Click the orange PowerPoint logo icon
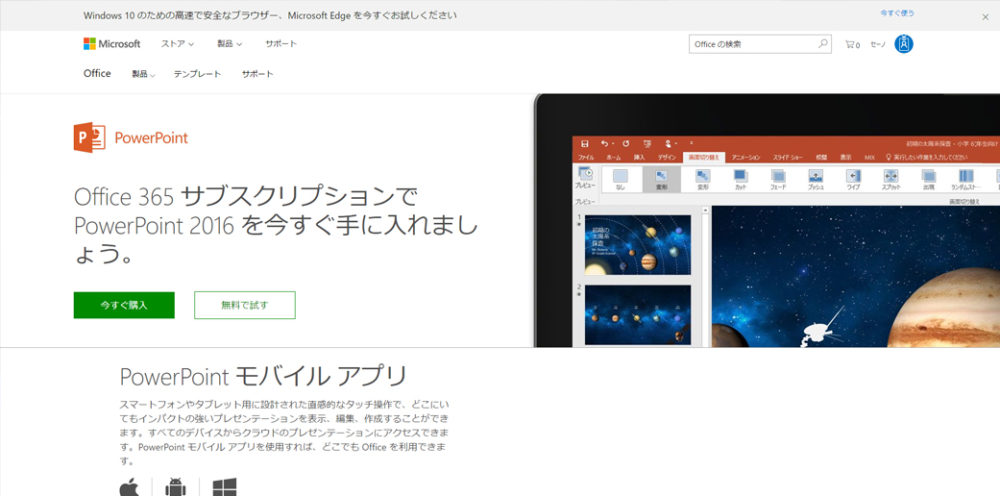The image size is (1000, 496). click(x=89, y=137)
